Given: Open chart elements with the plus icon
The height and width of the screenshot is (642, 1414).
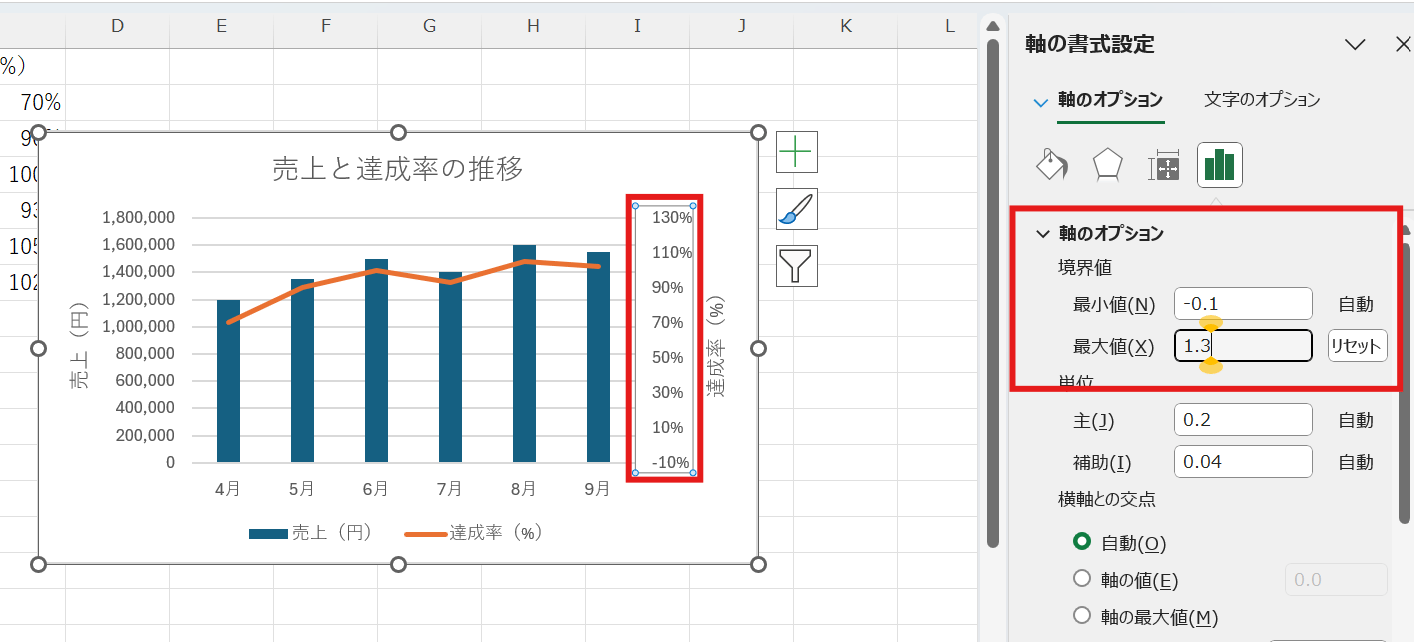Looking at the screenshot, I should [796, 151].
